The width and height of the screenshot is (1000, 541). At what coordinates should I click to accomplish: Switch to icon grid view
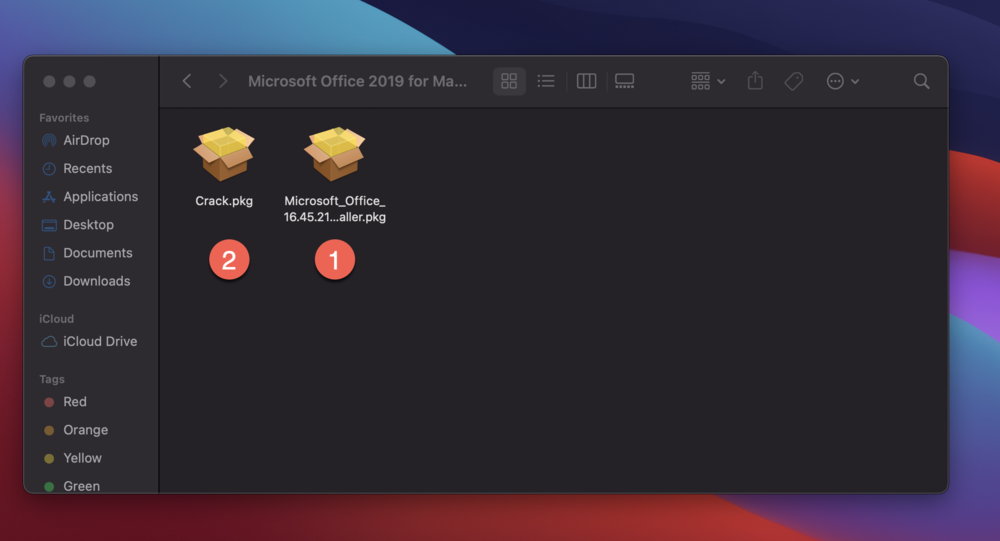(509, 81)
